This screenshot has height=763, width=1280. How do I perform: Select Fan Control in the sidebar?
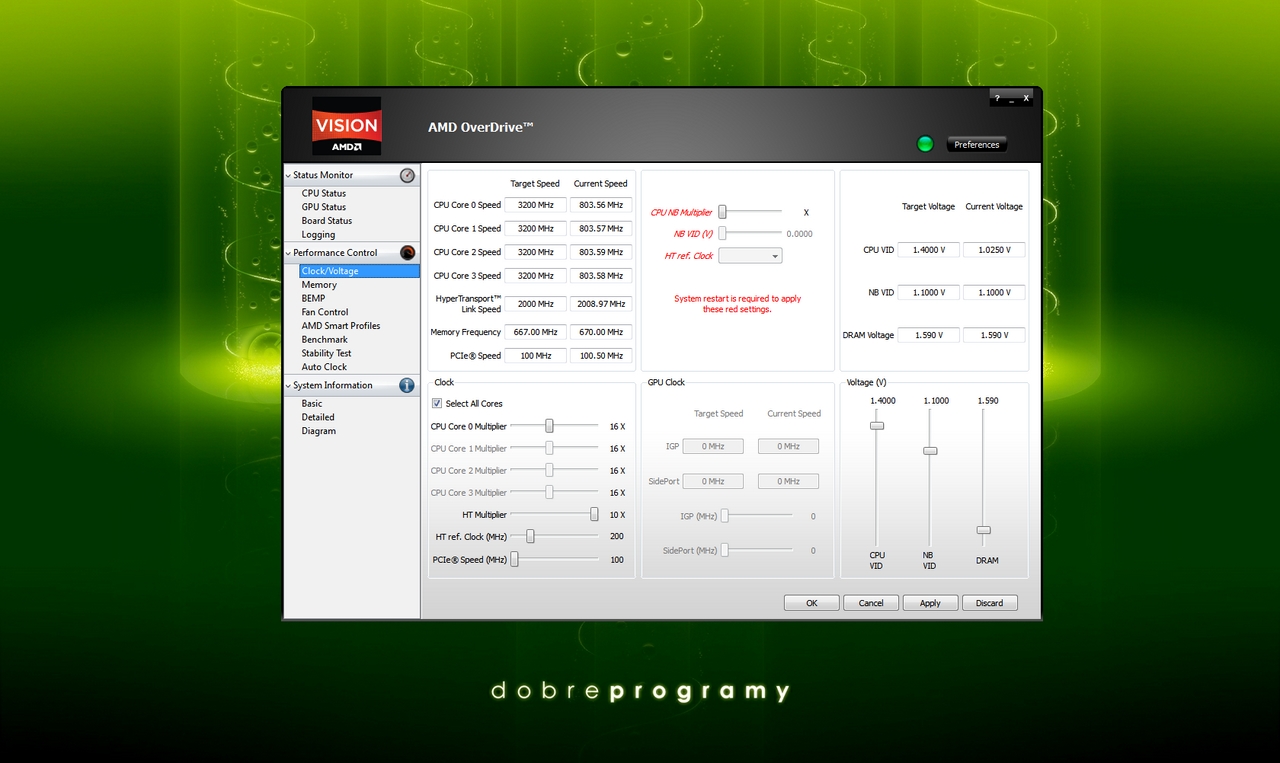325,312
